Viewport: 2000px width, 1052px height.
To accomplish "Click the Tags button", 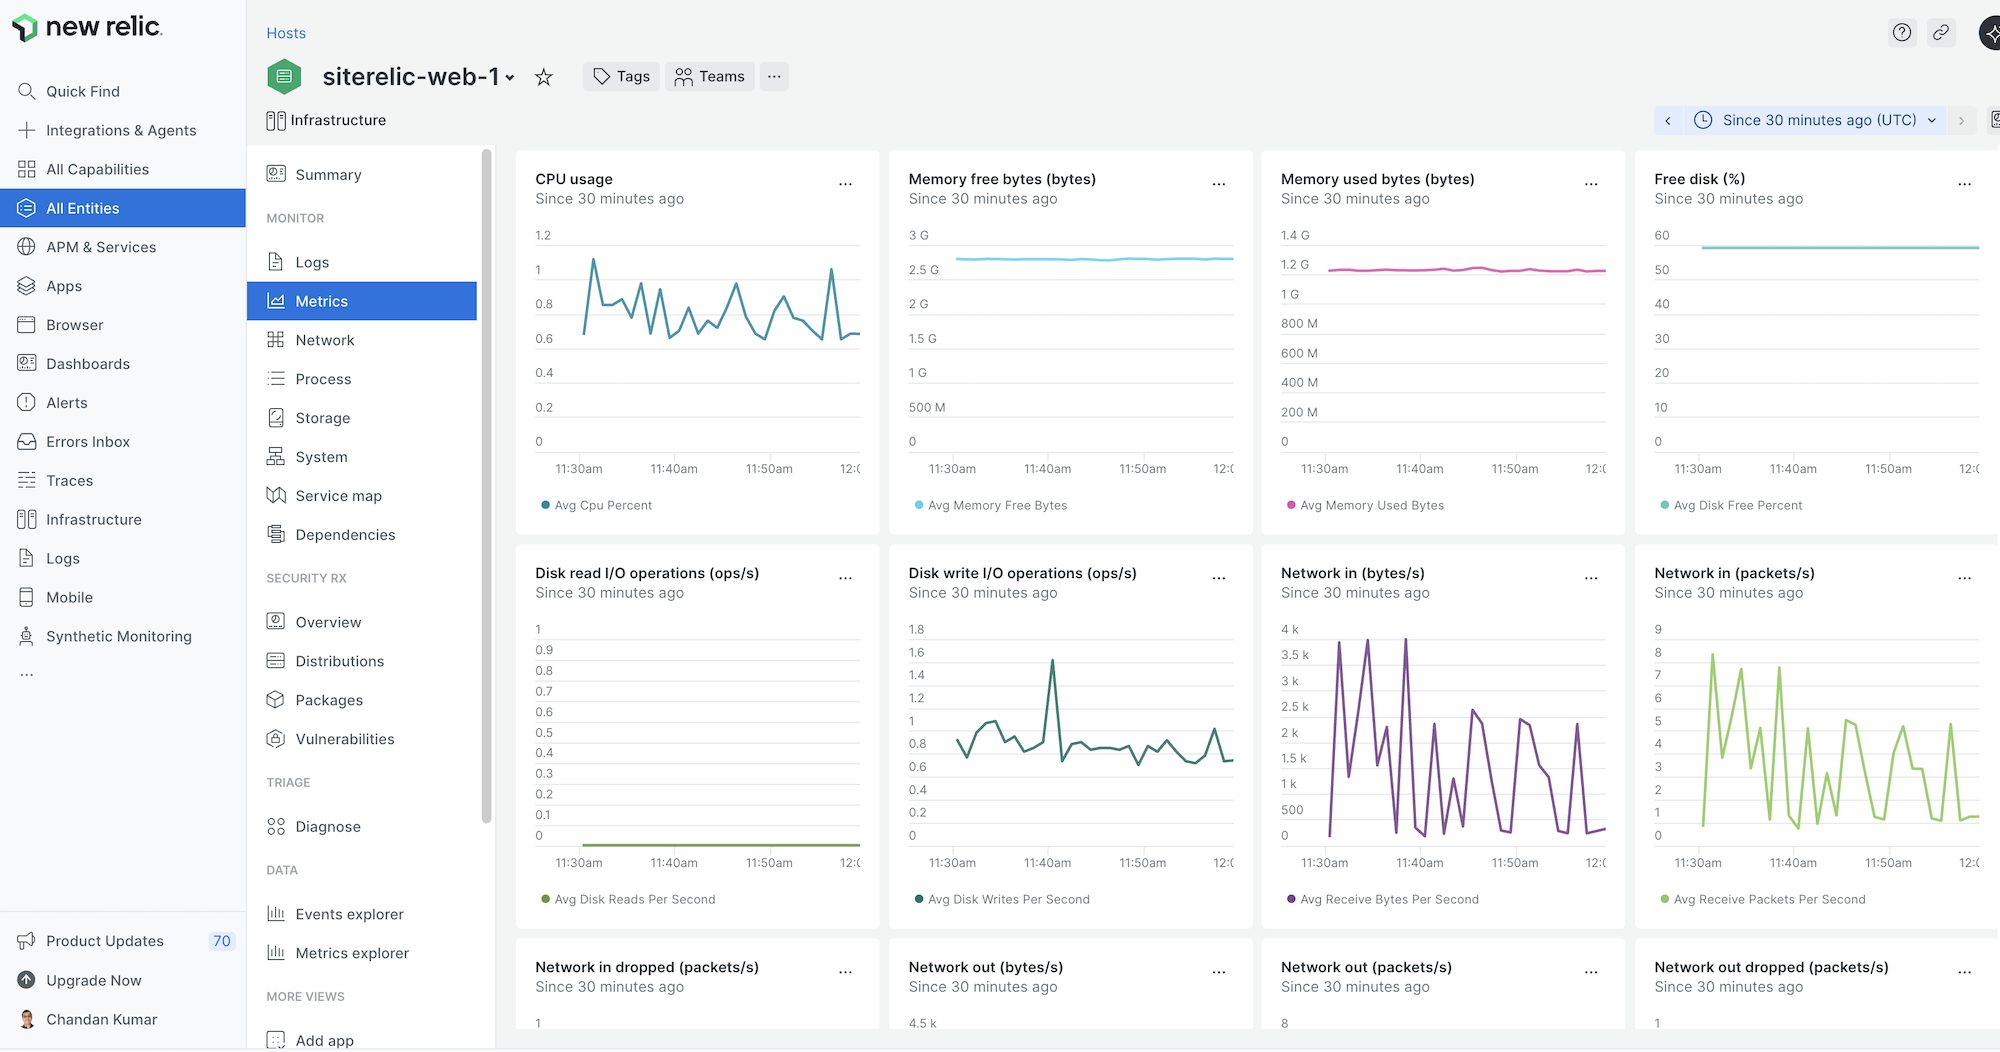I will [x=621, y=77].
